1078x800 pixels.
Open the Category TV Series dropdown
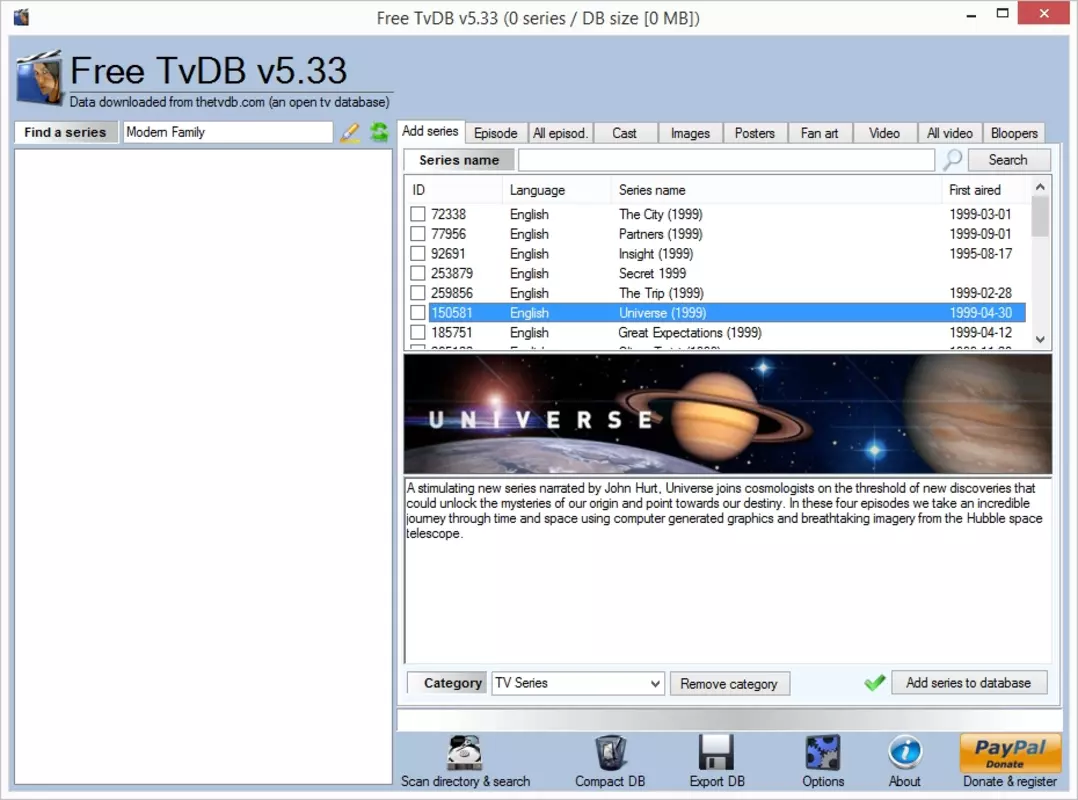[x=578, y=683]
